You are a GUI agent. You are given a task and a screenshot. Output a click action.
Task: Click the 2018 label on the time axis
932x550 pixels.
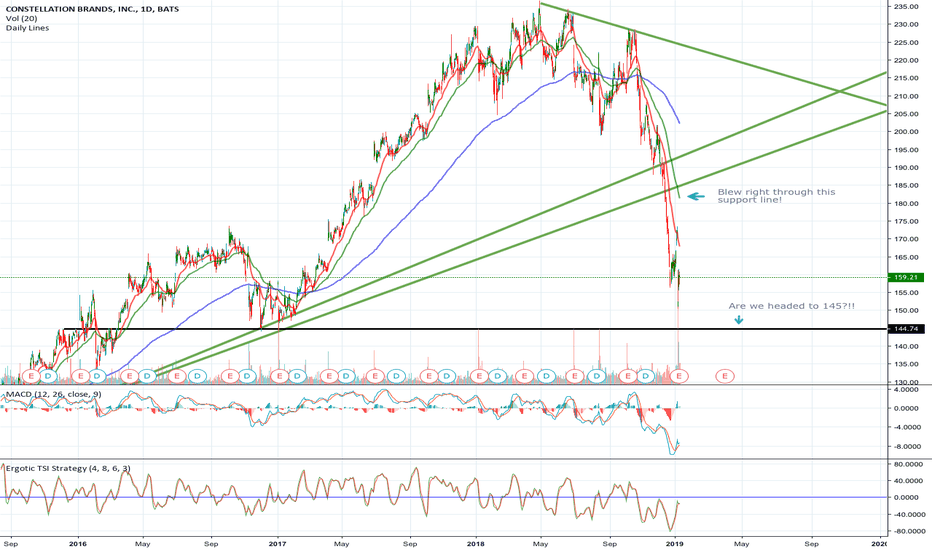pyautogui.click(x=476, y=543)
